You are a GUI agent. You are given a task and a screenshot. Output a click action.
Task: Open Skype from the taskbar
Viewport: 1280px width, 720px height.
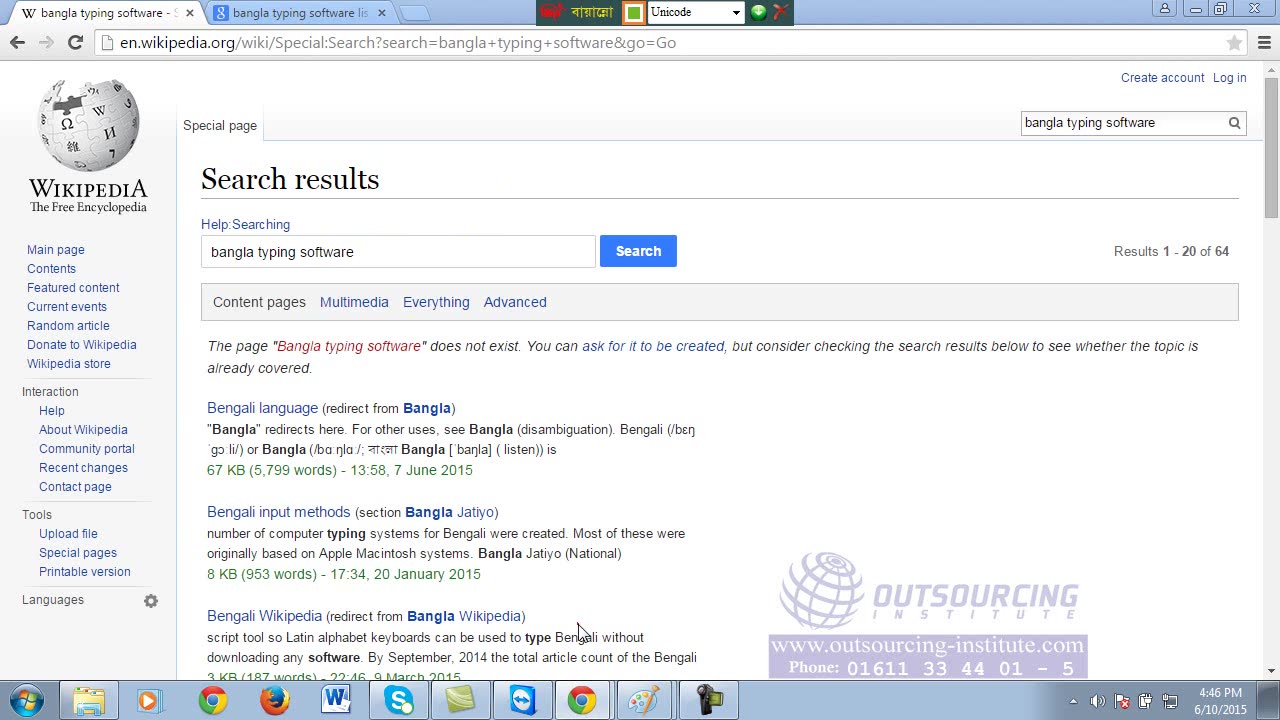(398, 701)
